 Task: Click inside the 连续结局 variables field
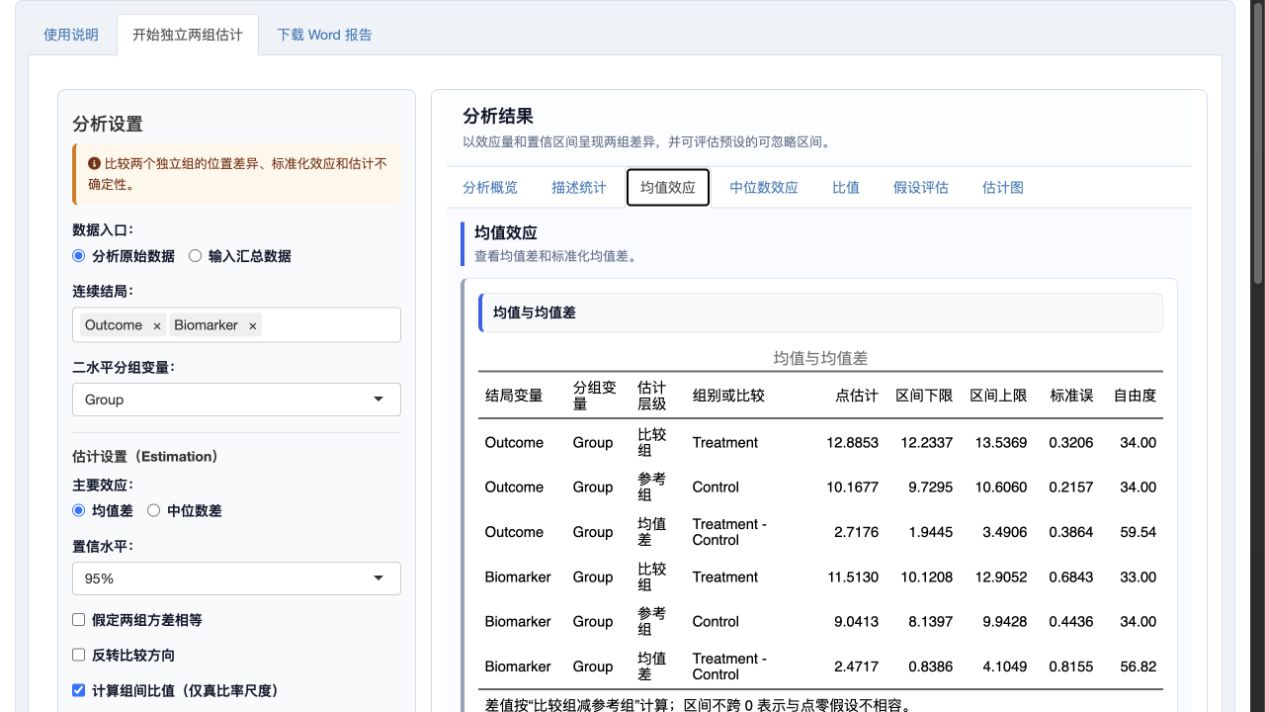coord(236,325)
